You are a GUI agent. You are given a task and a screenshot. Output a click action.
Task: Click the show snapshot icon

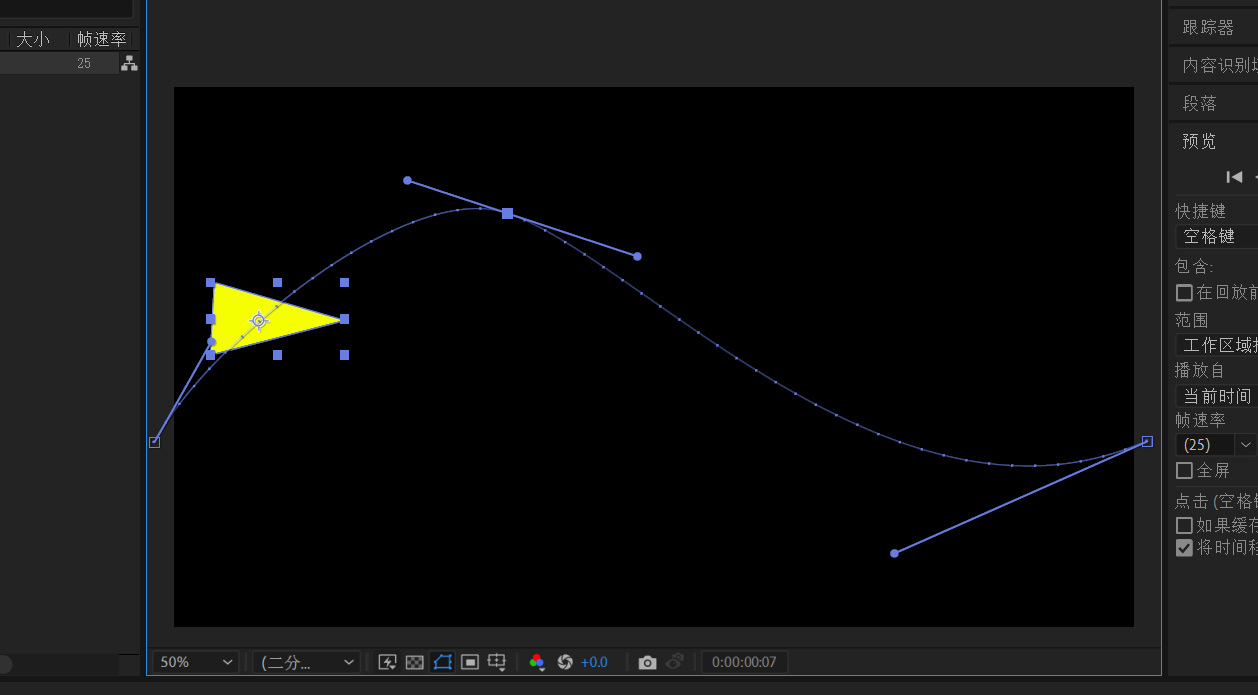675,662
